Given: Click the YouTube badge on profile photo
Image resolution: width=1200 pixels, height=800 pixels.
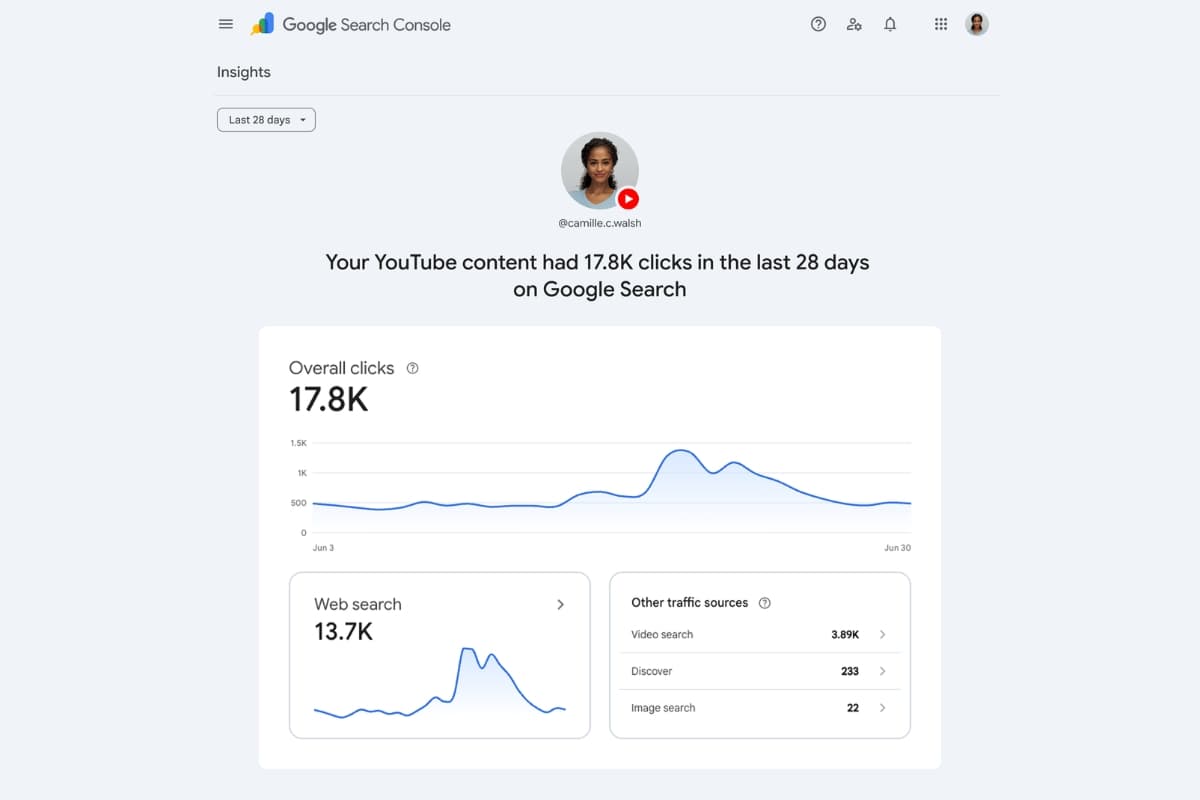Looking at the screenshot, I should (x=628, y=198).
